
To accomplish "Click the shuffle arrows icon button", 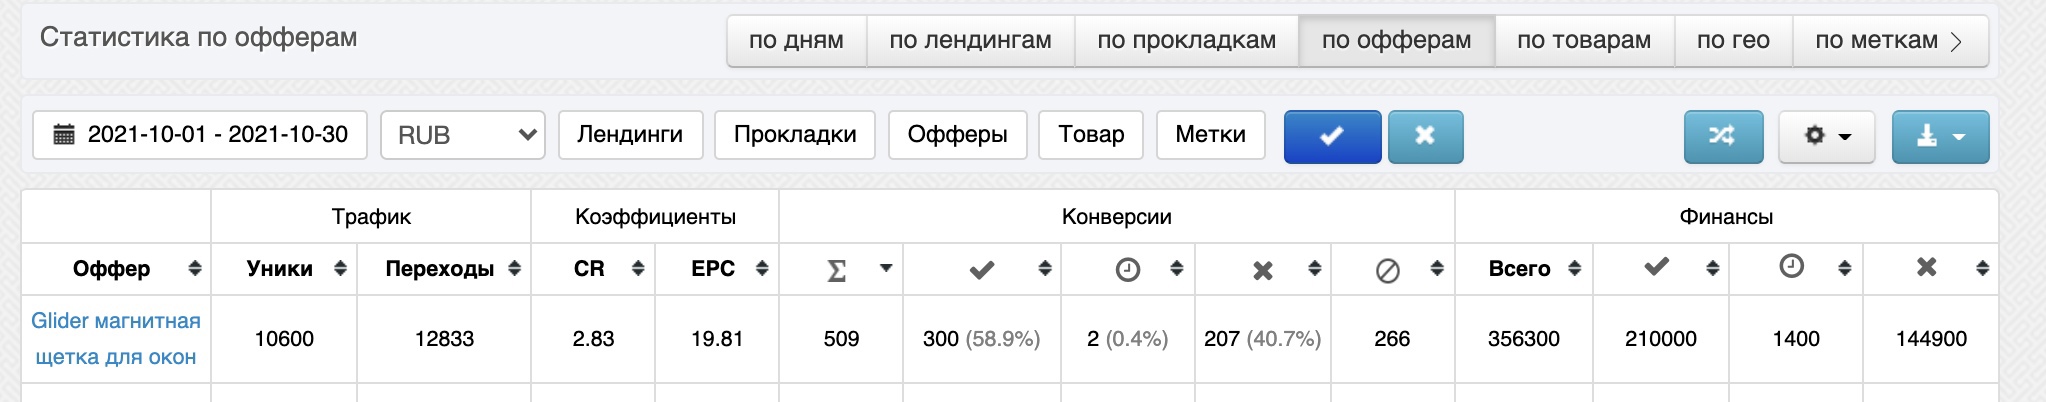I will click(1723, 136).
